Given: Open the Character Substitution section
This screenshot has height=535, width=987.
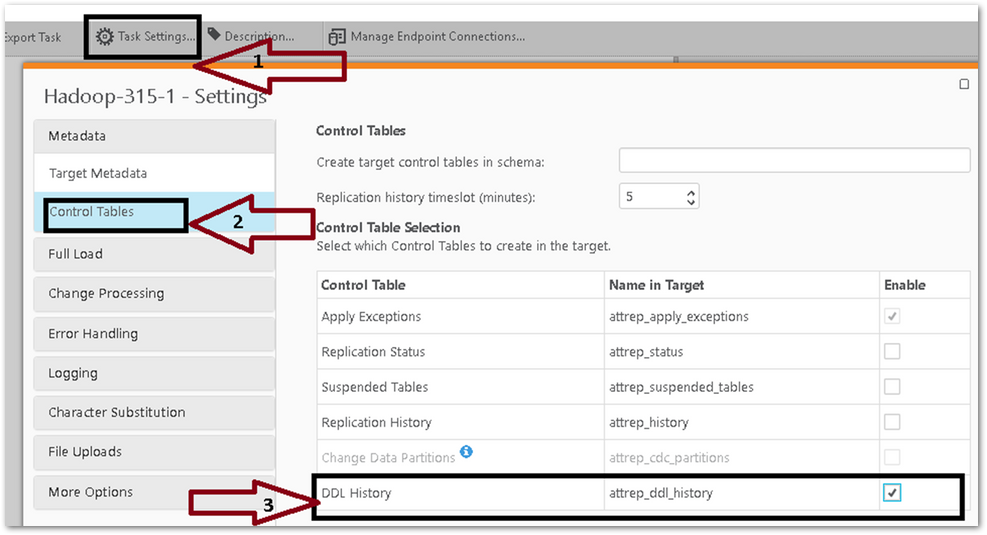Looking at the screenshot, I should pos(154,412).
